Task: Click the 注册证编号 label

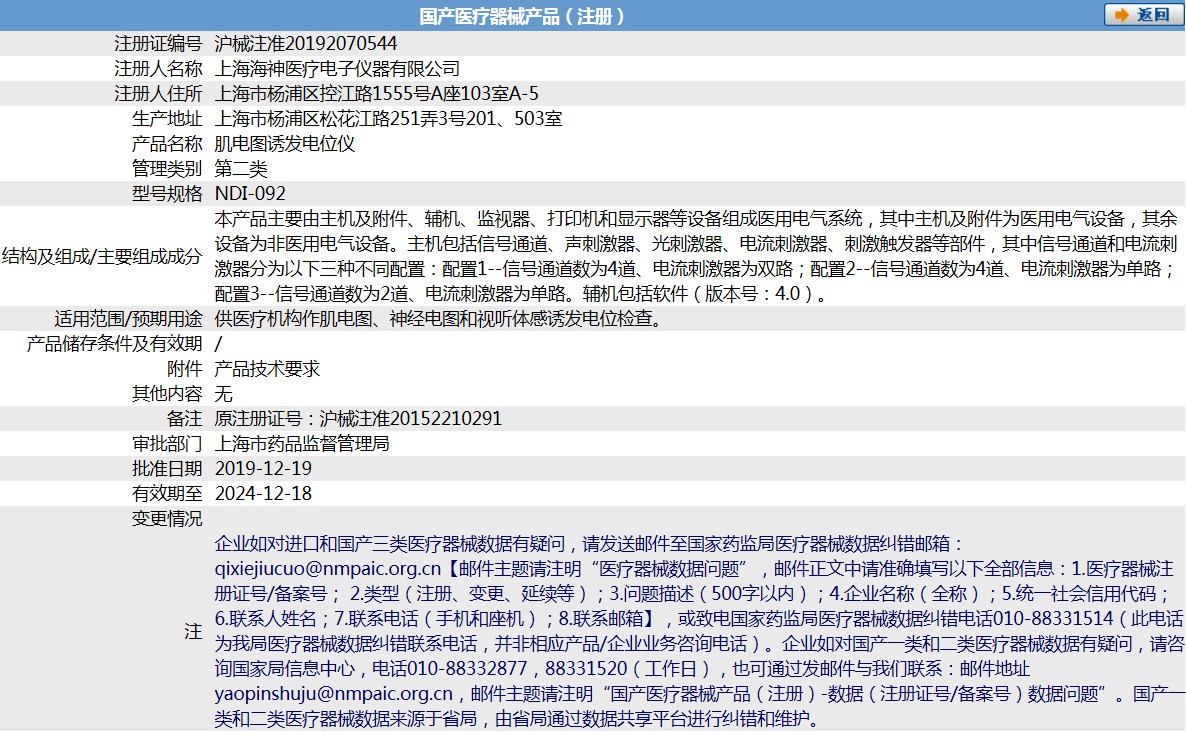Action: click(158, 44)
